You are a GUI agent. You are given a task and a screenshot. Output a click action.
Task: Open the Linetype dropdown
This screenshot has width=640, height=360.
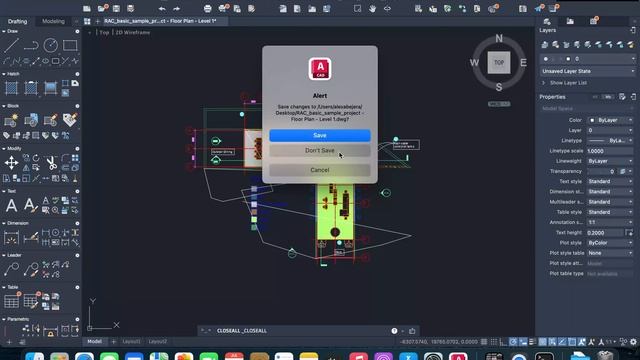pos(610,141)
